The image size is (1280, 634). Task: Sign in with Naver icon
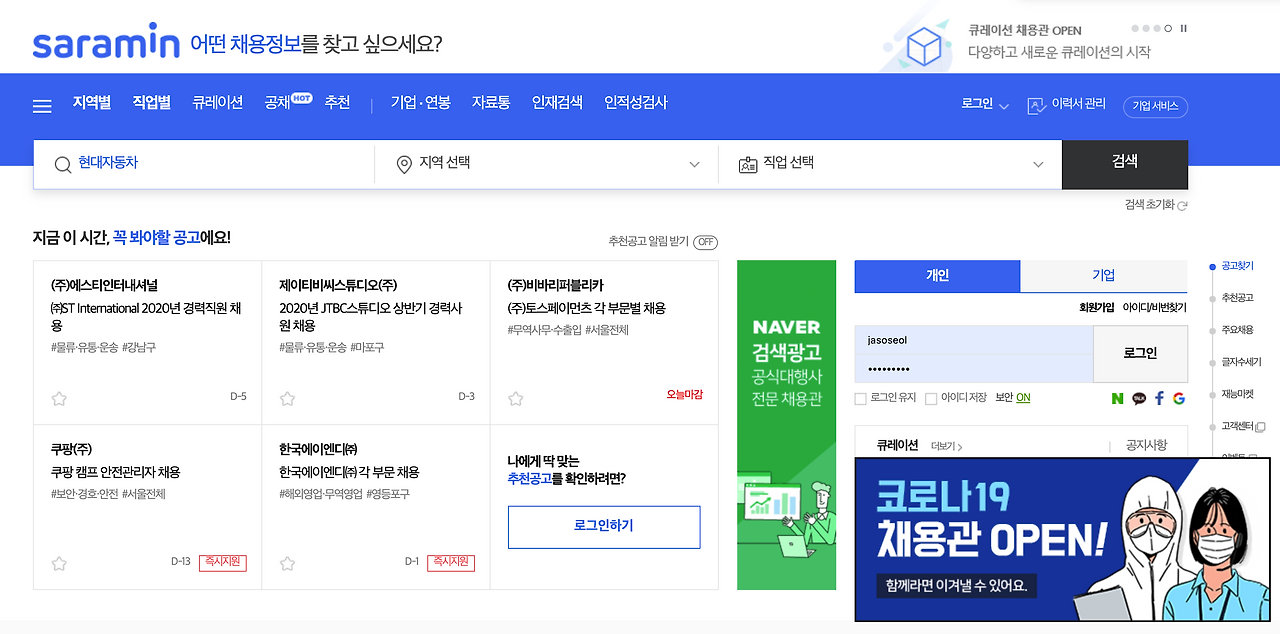1117,398
